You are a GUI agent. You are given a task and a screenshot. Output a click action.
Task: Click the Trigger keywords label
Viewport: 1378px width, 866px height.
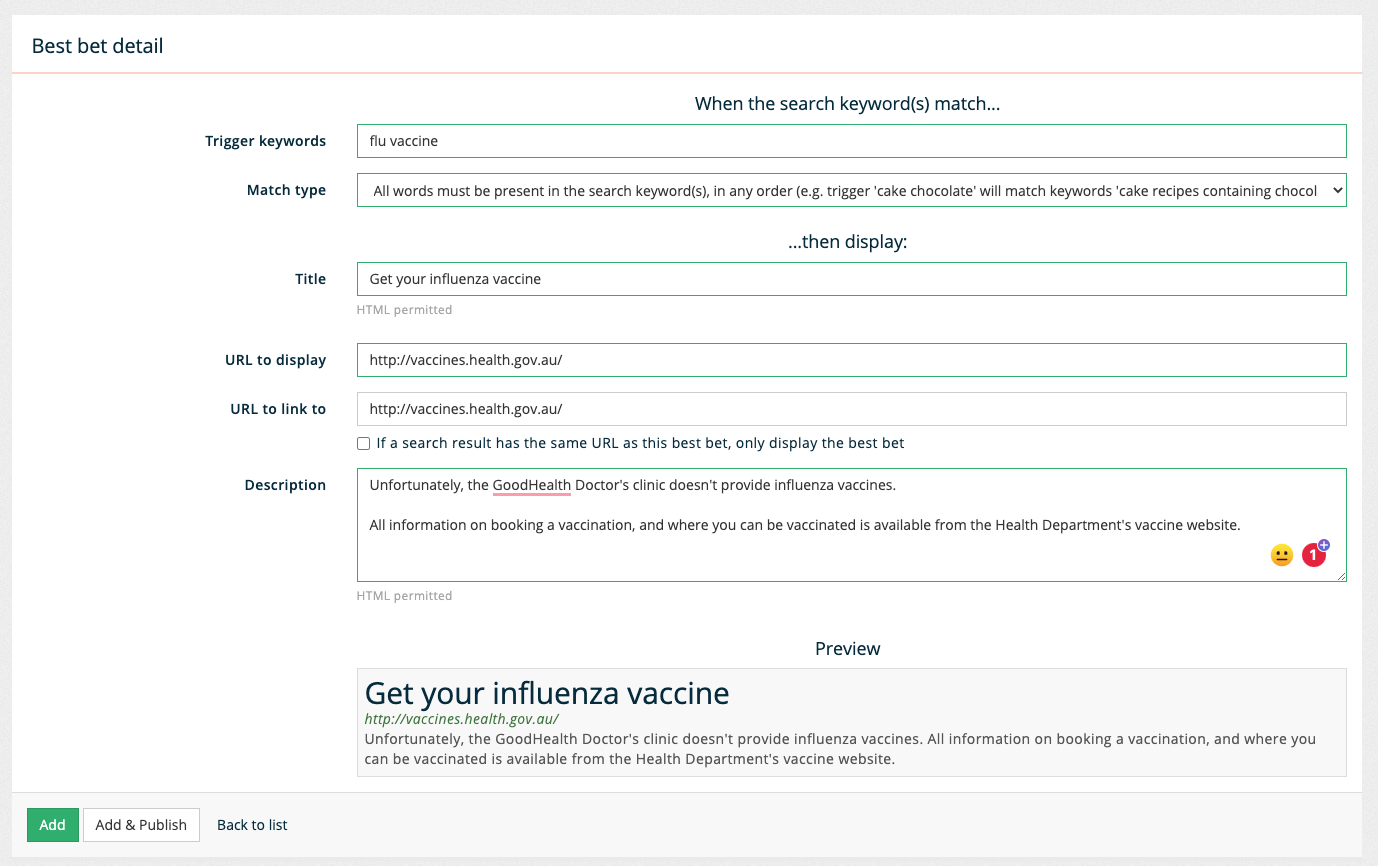[x=265, y=141]
